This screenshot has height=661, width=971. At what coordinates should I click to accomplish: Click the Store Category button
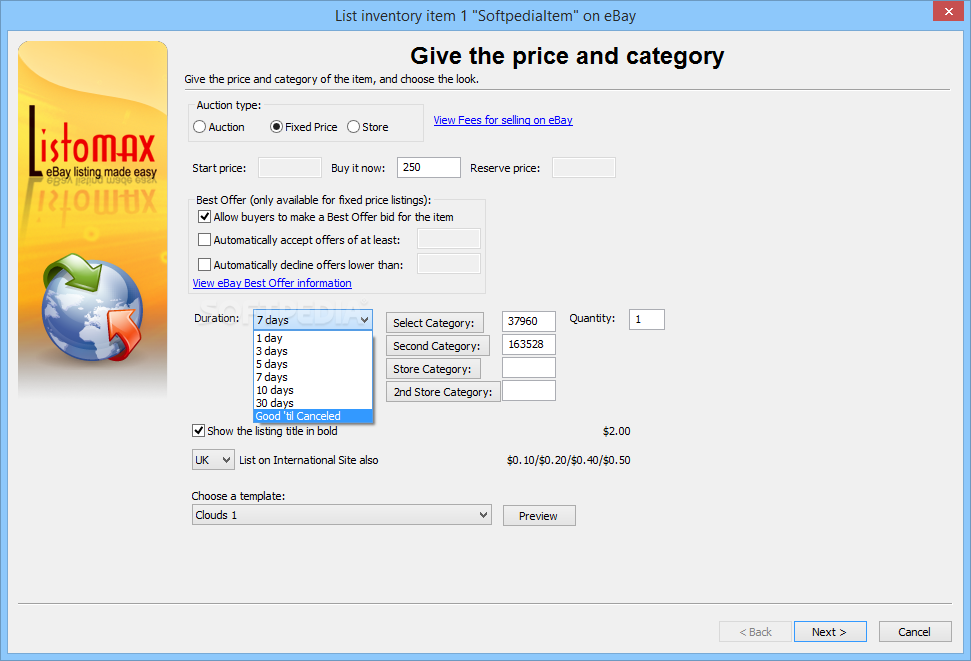(x=433, y=369)
